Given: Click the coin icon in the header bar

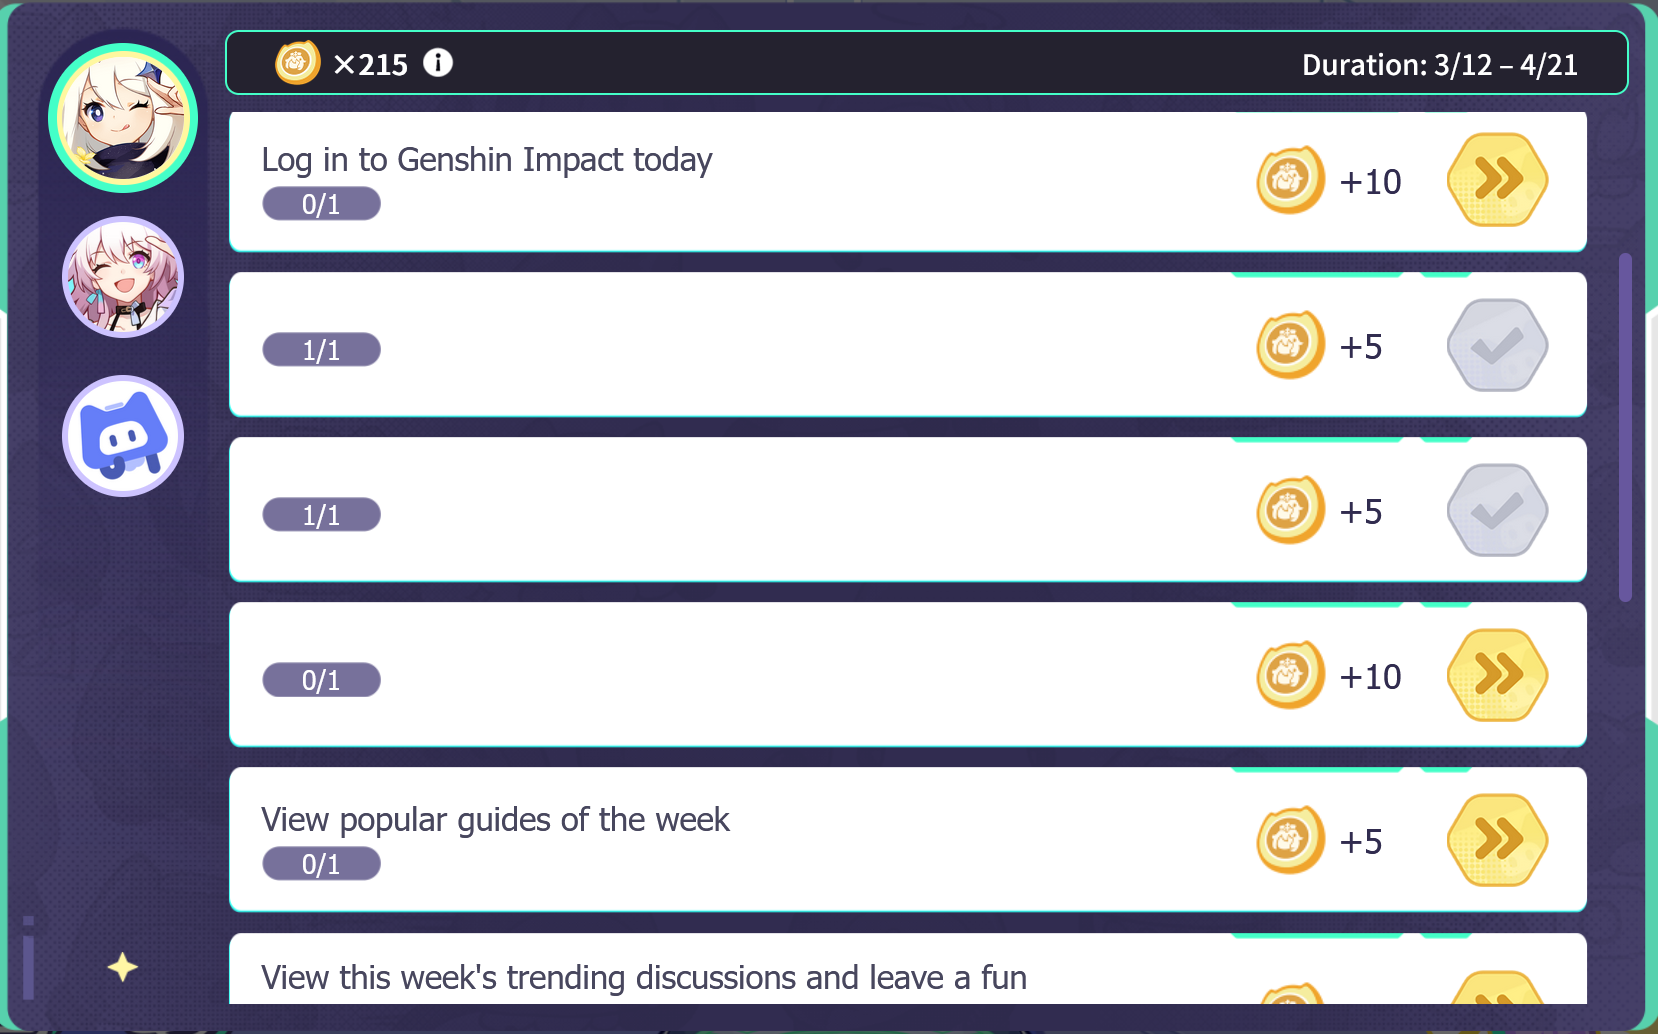Looking at the screenshot, I should [297, 63].
